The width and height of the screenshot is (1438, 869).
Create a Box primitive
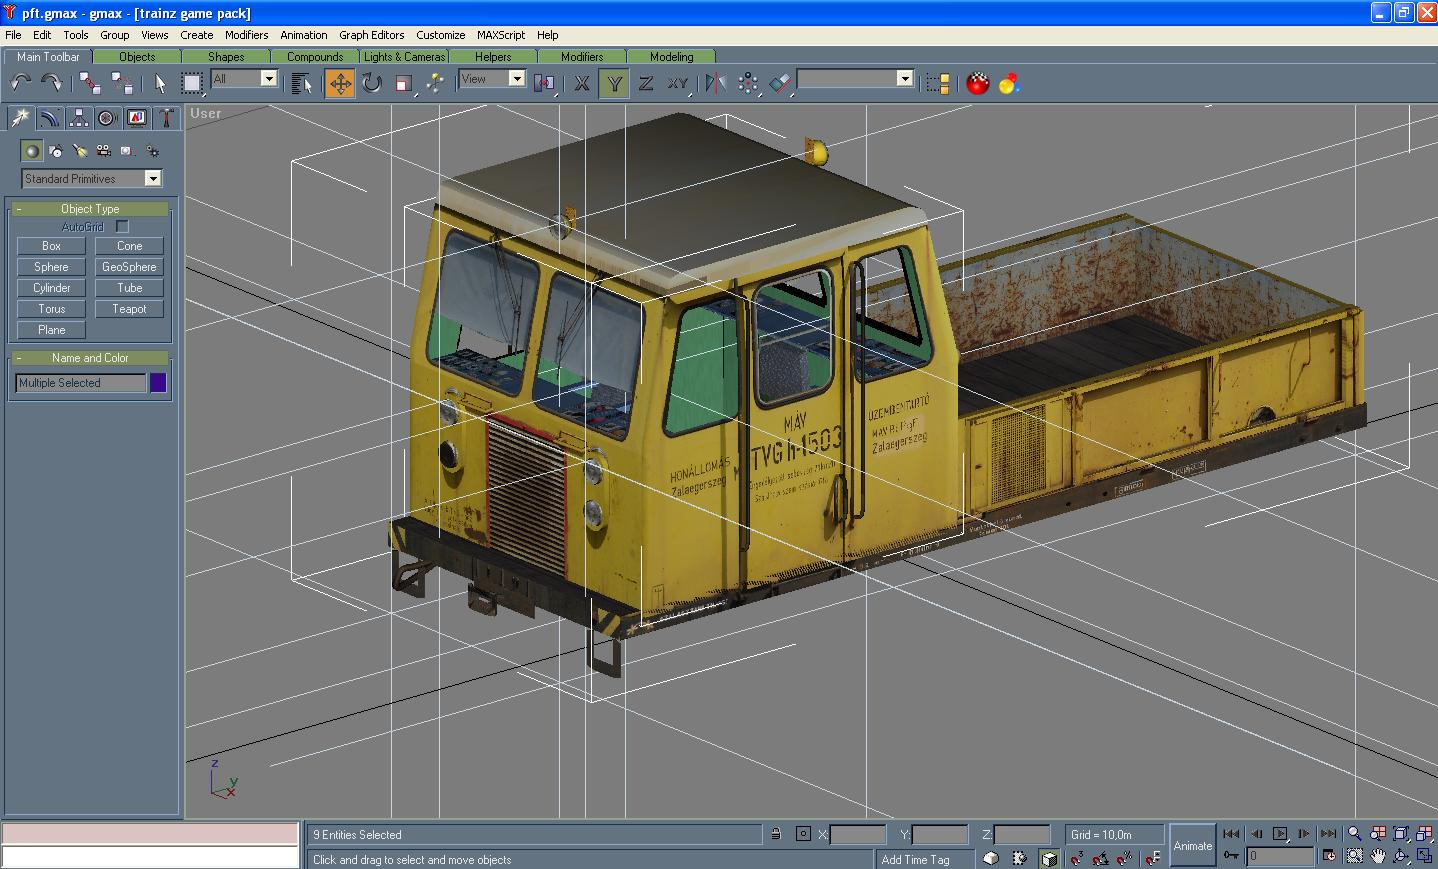point(51,246)
